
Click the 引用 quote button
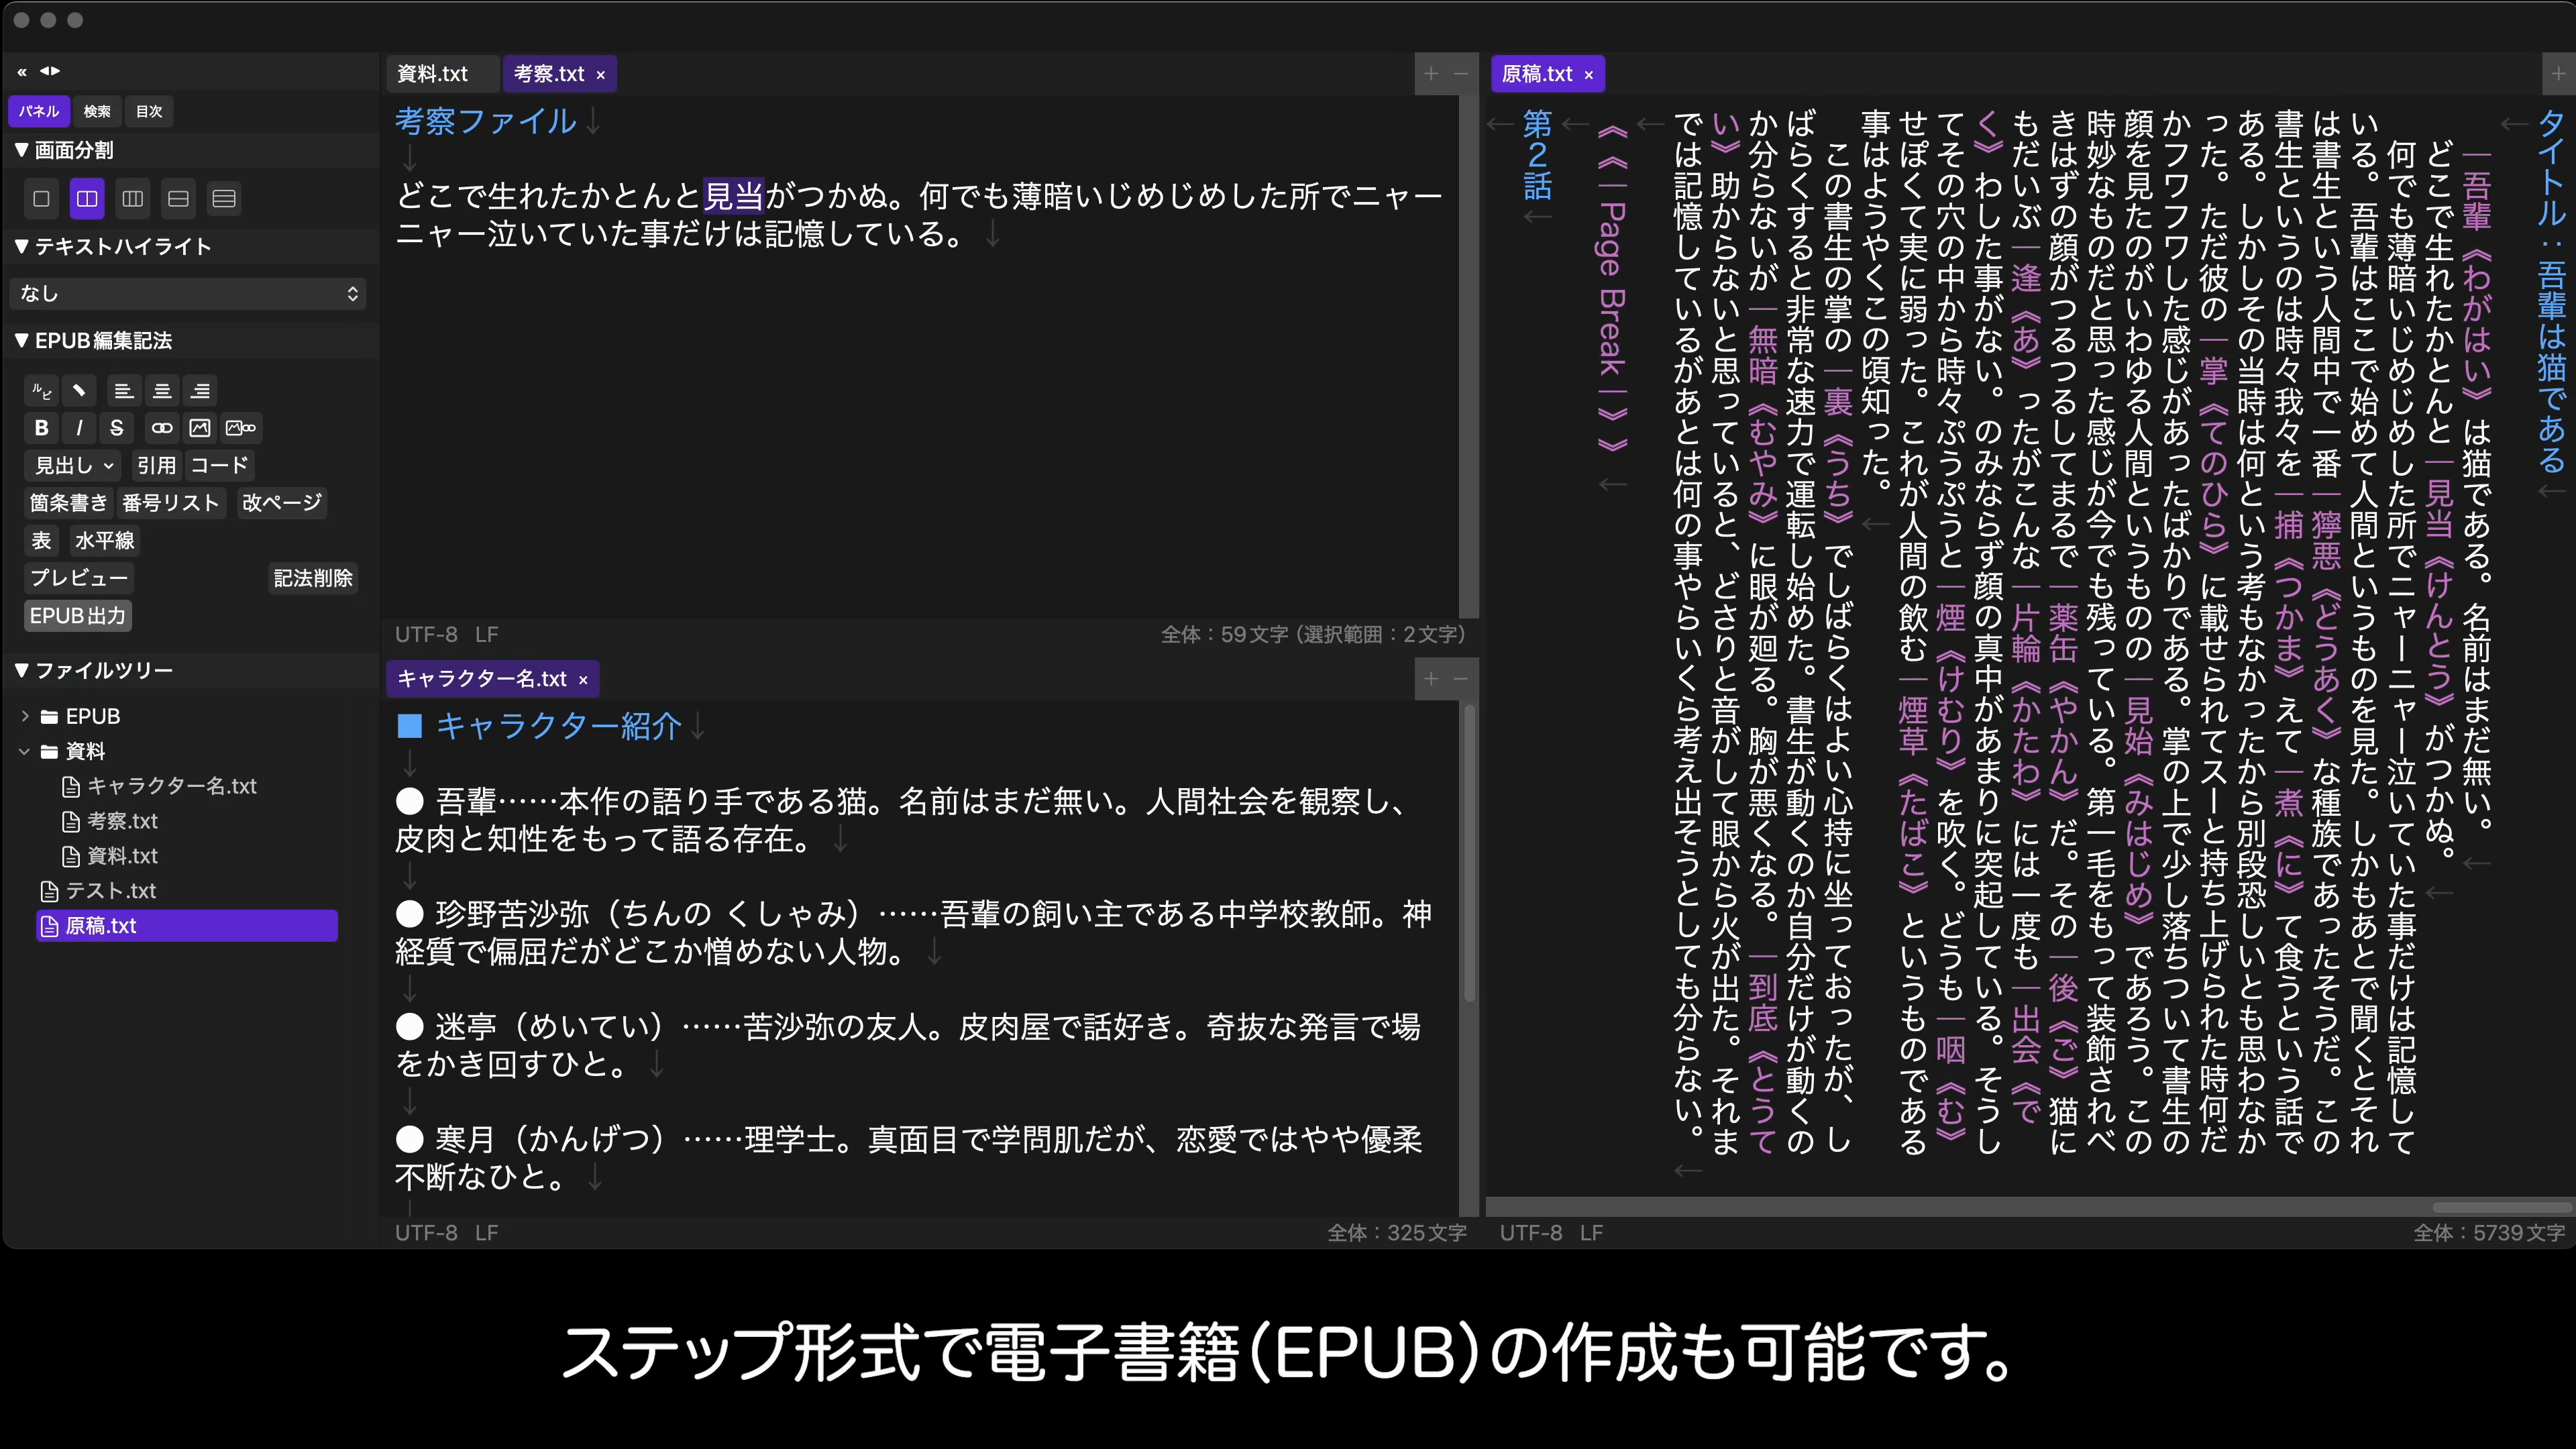pyautogui.click(x=156, y=465)
